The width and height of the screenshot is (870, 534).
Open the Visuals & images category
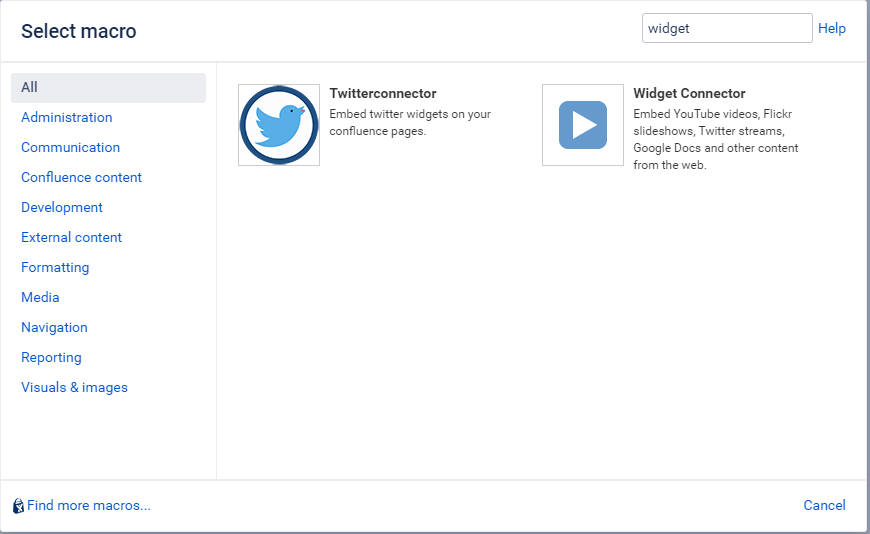point(74,387)
